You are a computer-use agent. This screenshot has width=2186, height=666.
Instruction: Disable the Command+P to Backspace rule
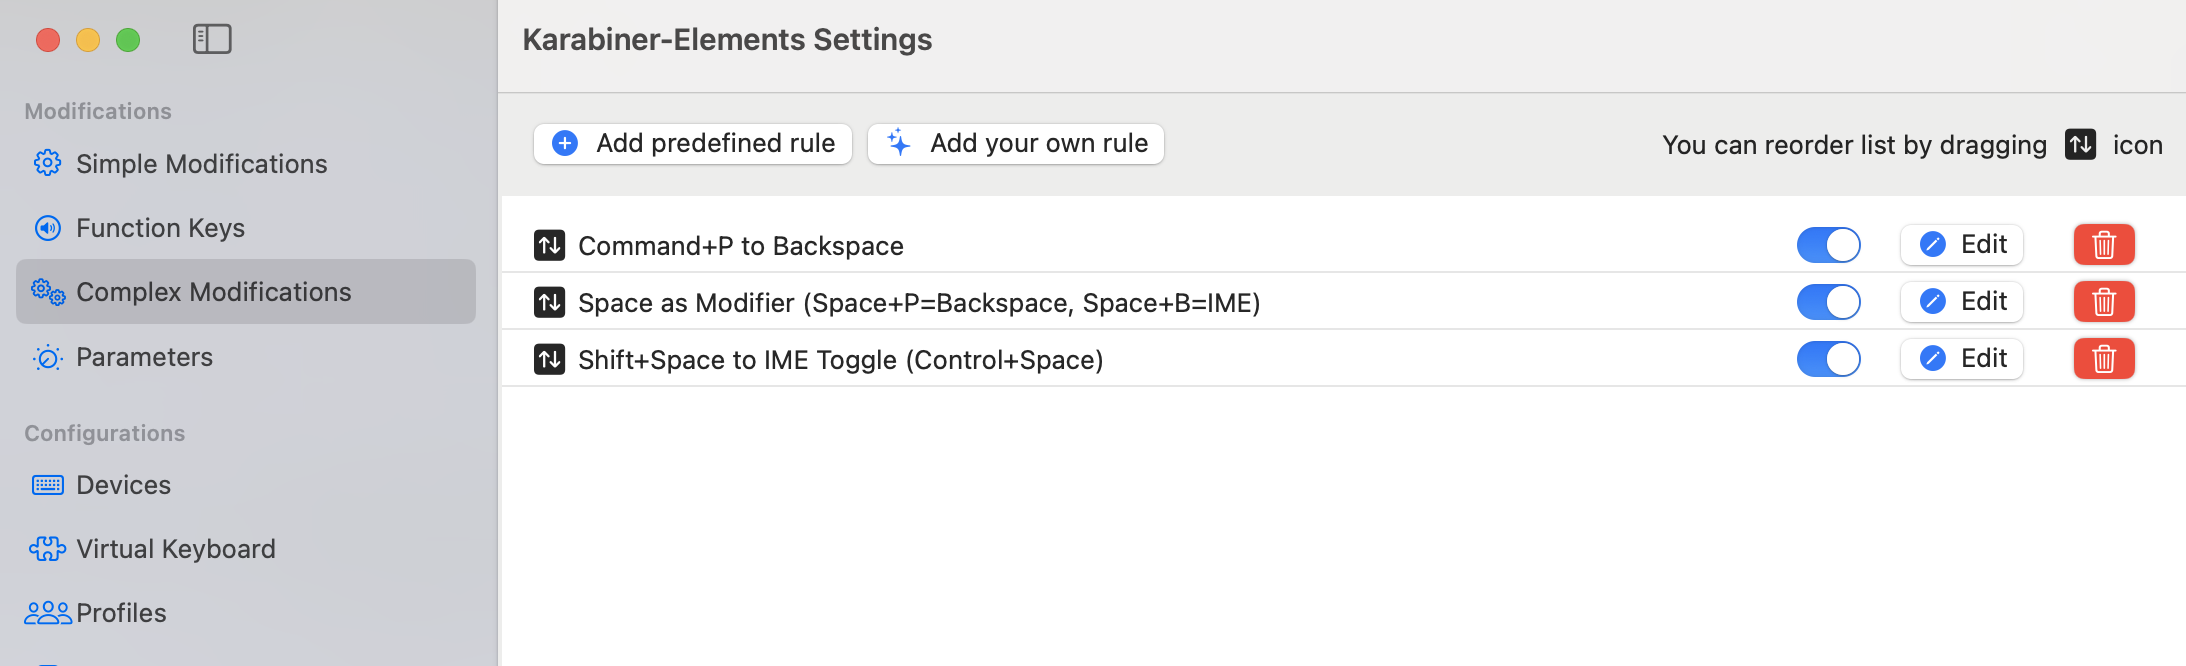click(1828, 245)
